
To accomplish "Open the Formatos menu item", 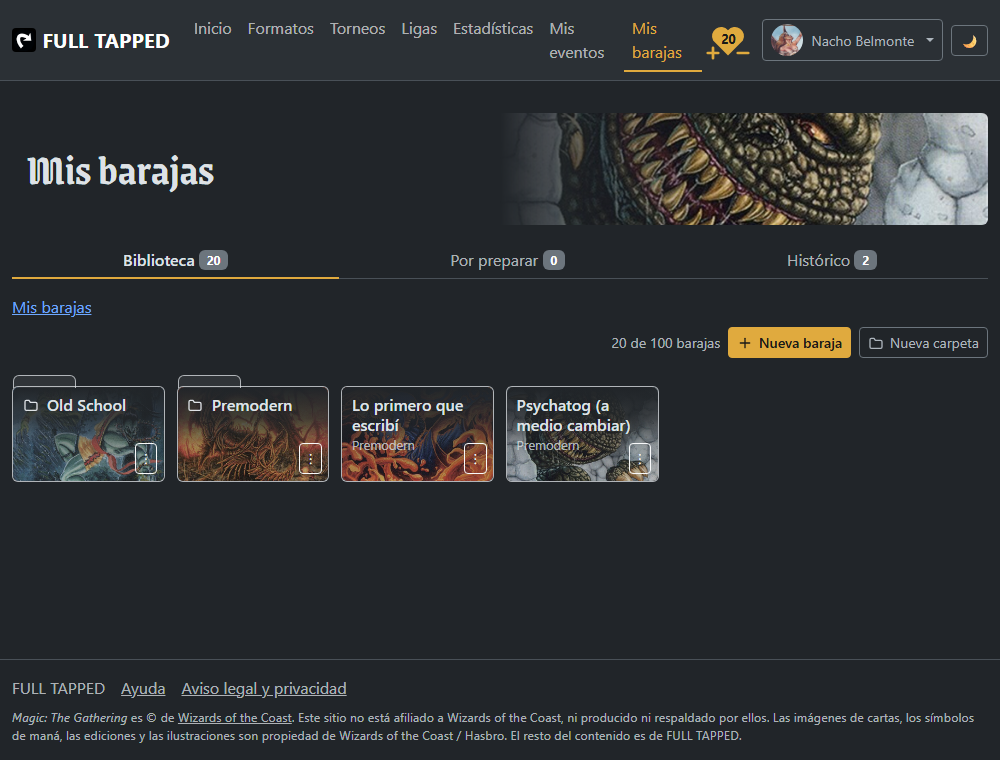I will pos(281,29).
